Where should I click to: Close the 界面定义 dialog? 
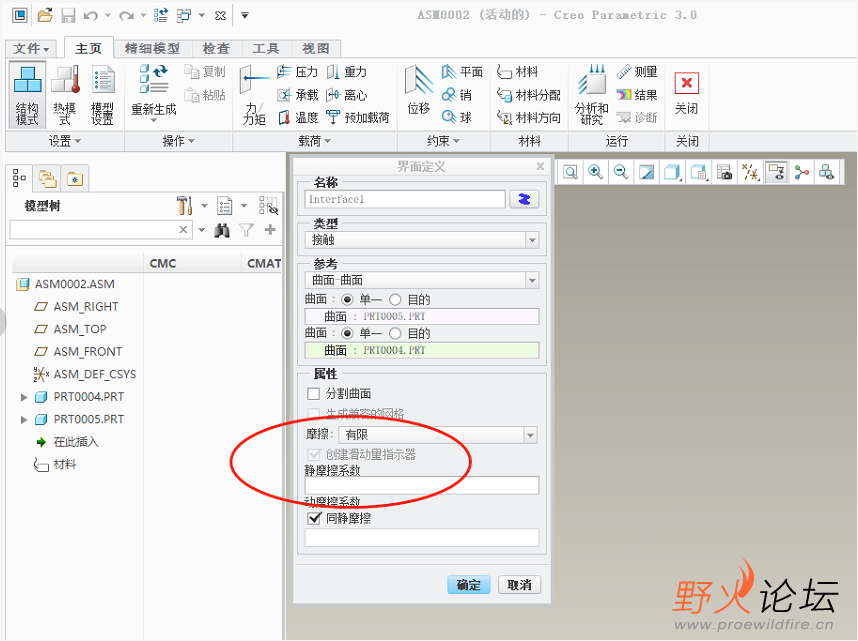540,166
